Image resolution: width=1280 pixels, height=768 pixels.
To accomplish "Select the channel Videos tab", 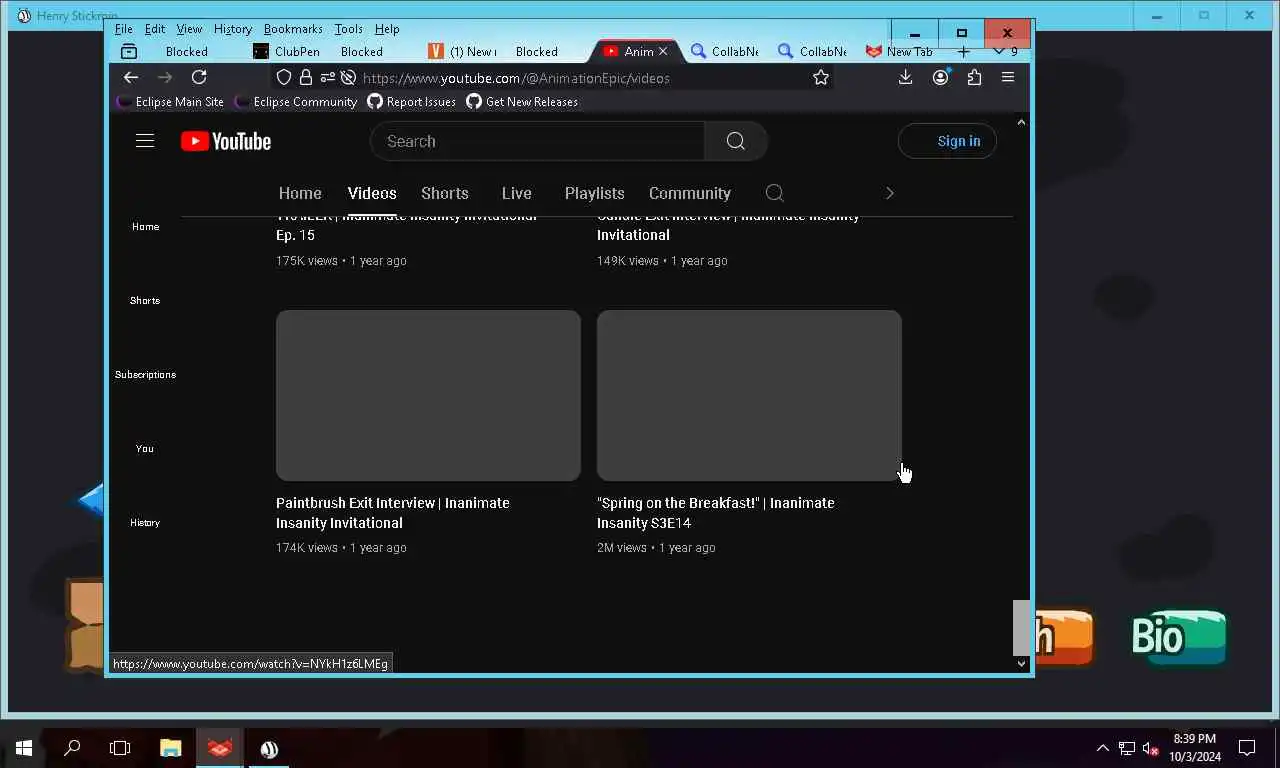I will (372, 193).
